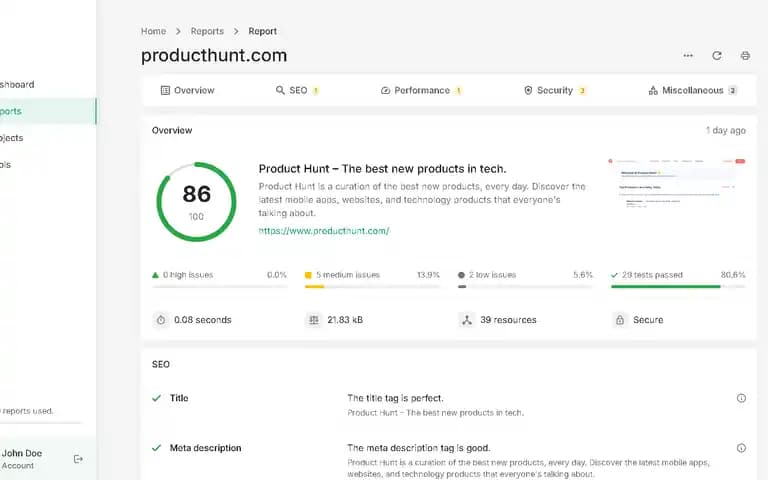768x480 pixels.
Task: Click the low issues gray circle icon
Action: pos(461,275)
